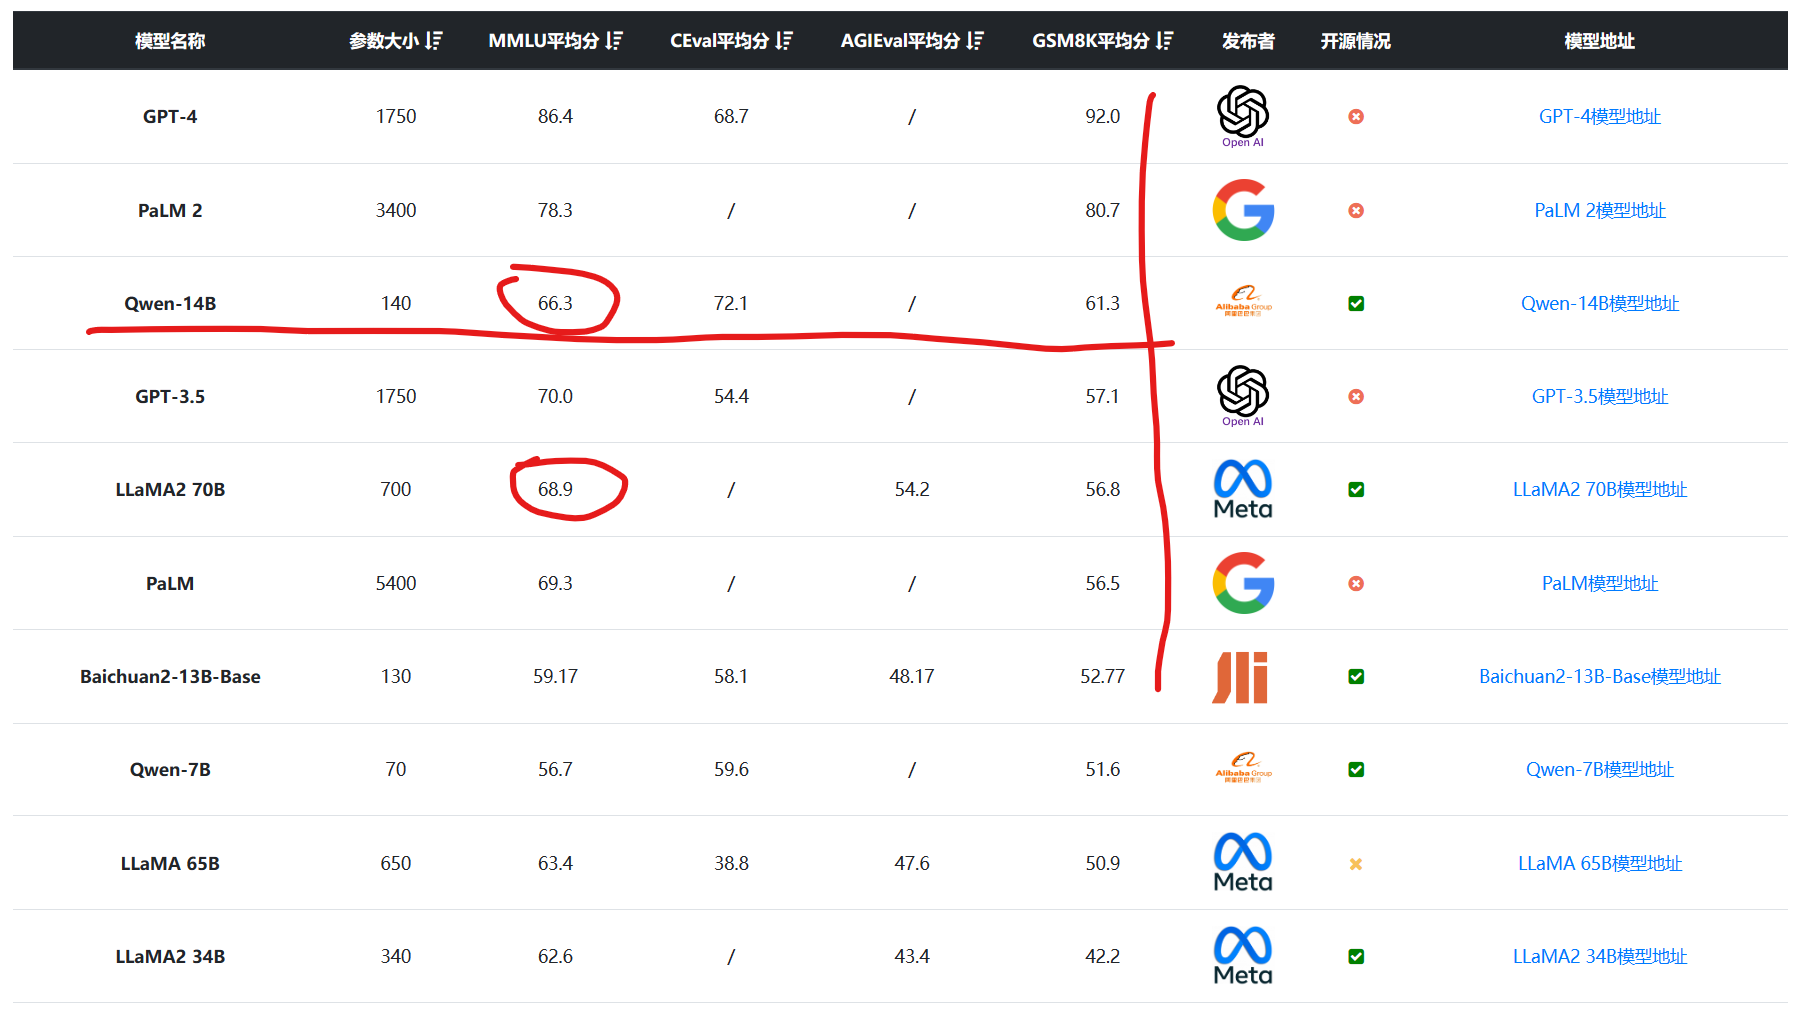
Task: Click the green open-source check for Baichuan2-13B-Base
Action: point(1356,676)
